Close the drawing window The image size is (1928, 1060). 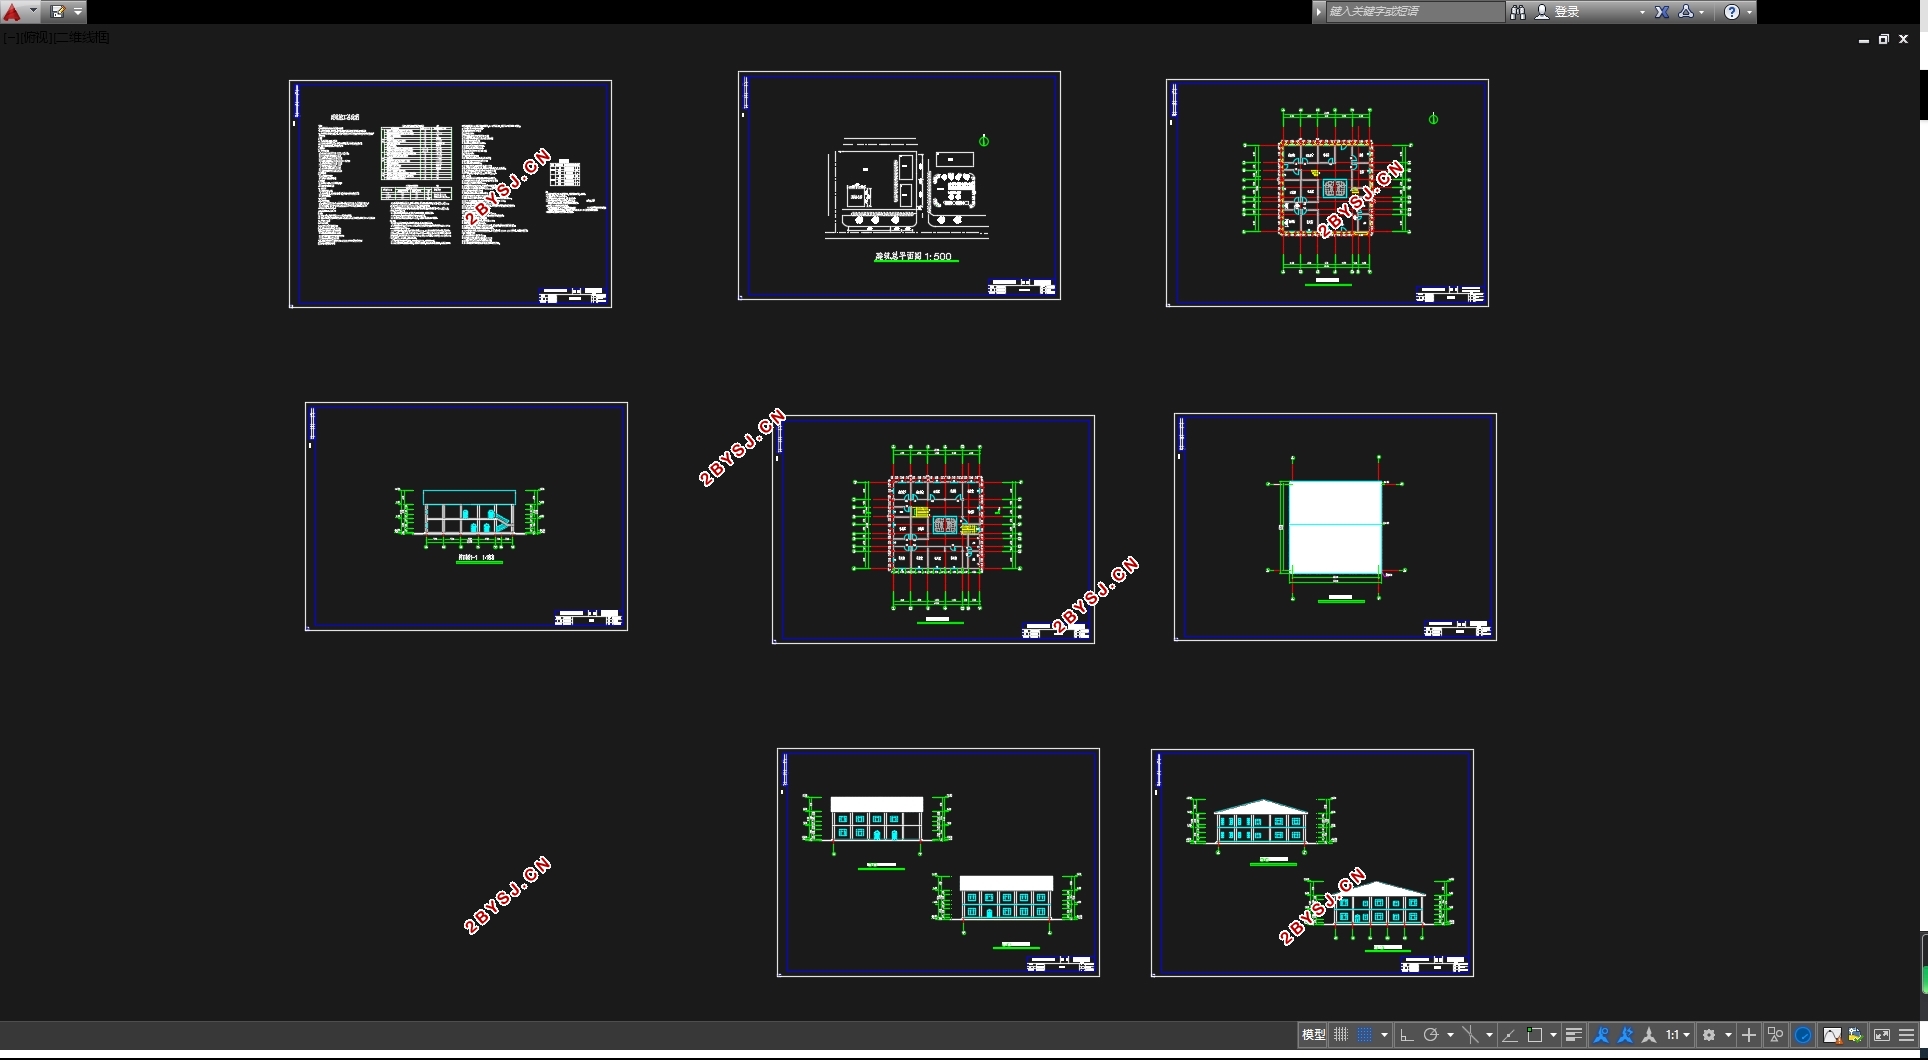click(x=1904, y=40)
